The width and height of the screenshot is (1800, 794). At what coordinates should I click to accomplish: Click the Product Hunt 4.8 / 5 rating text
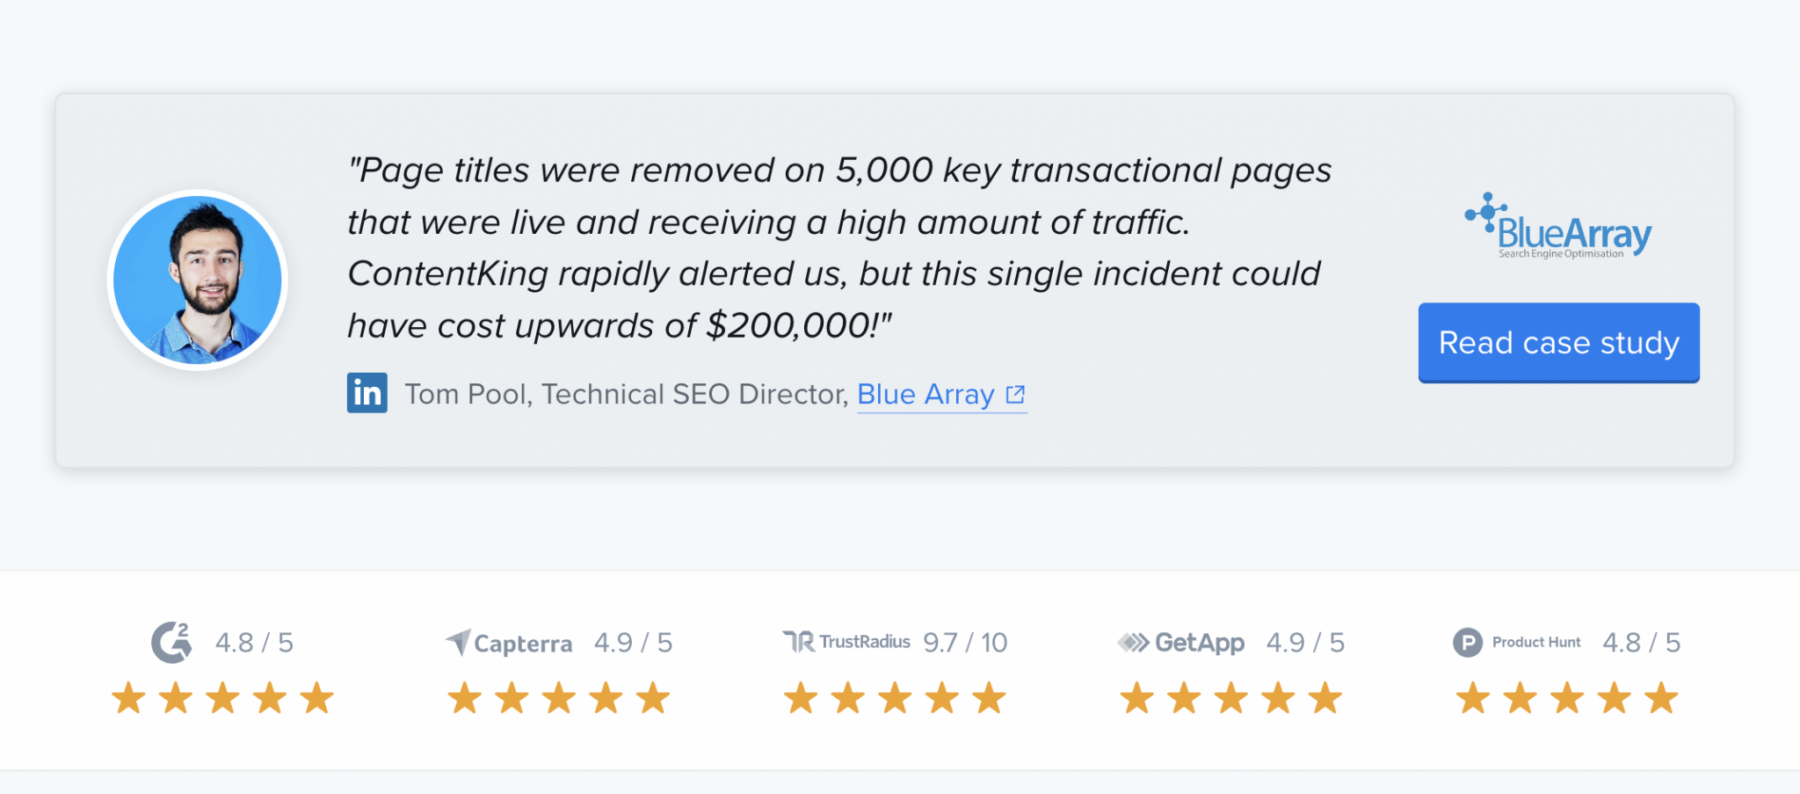(1641, 642)
